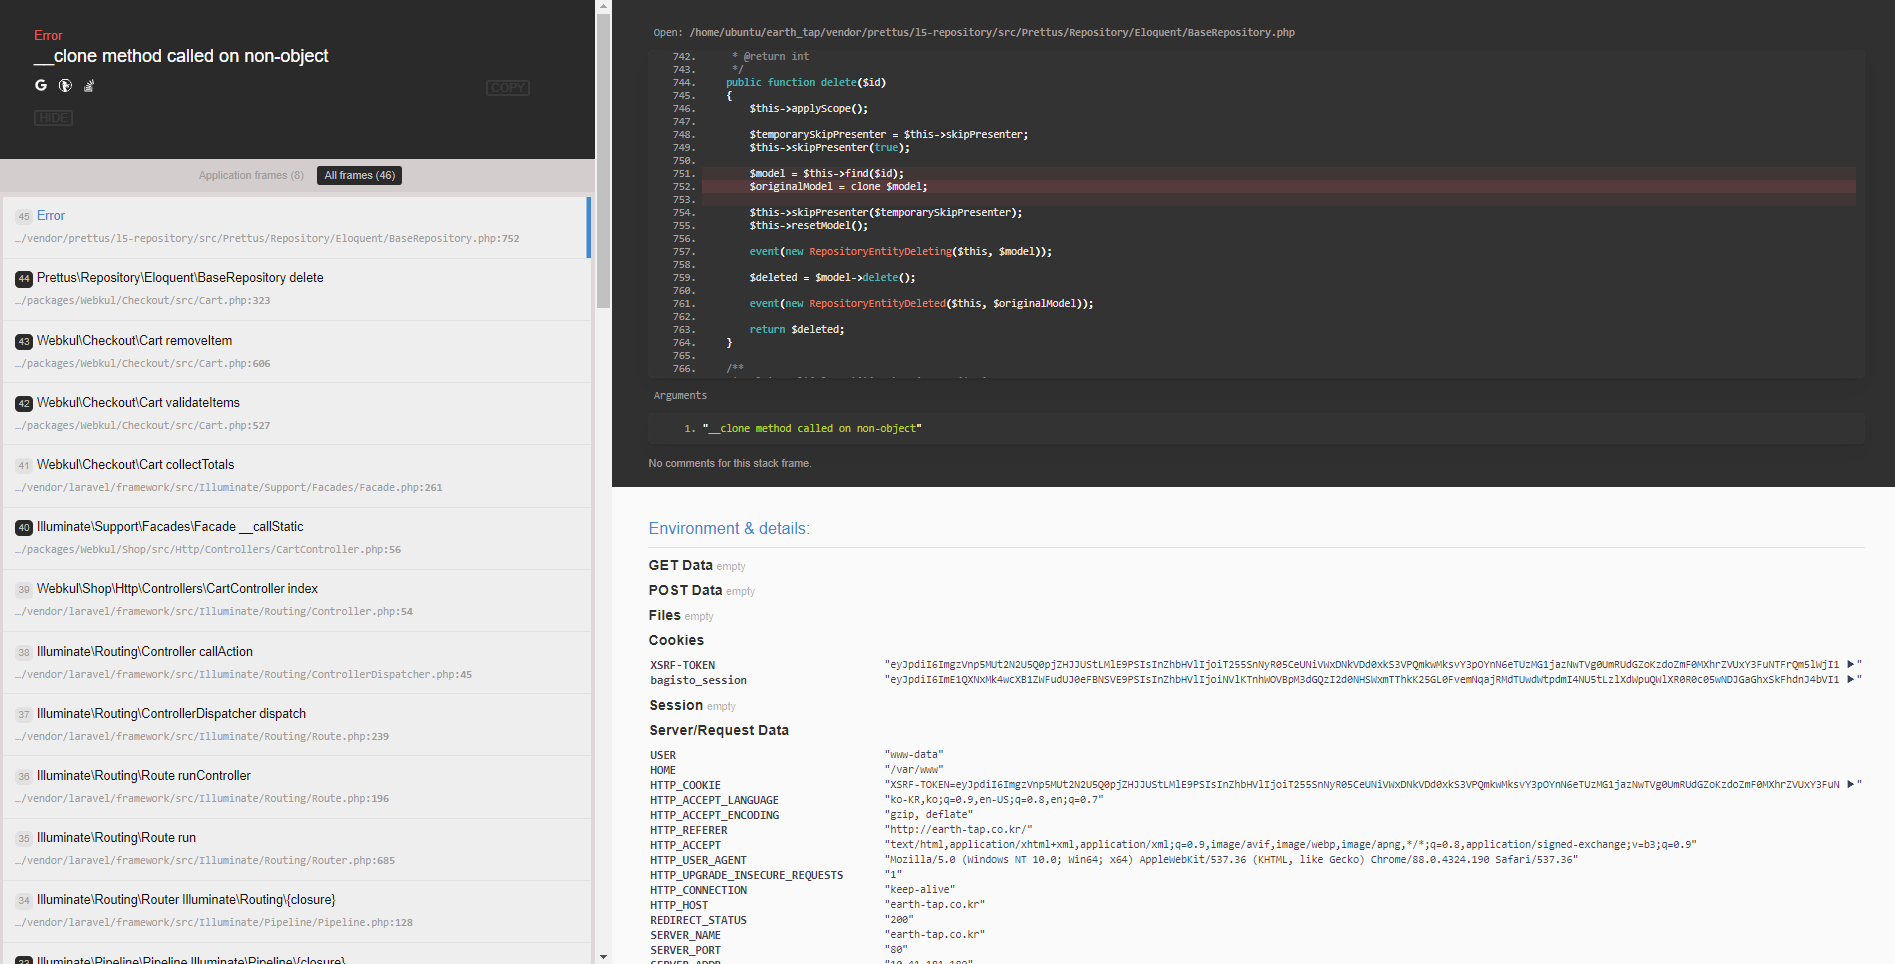Screen dimensions: 1895x964
Task: Click the SERVER_PORT value "80"
Action: point(896,950)
